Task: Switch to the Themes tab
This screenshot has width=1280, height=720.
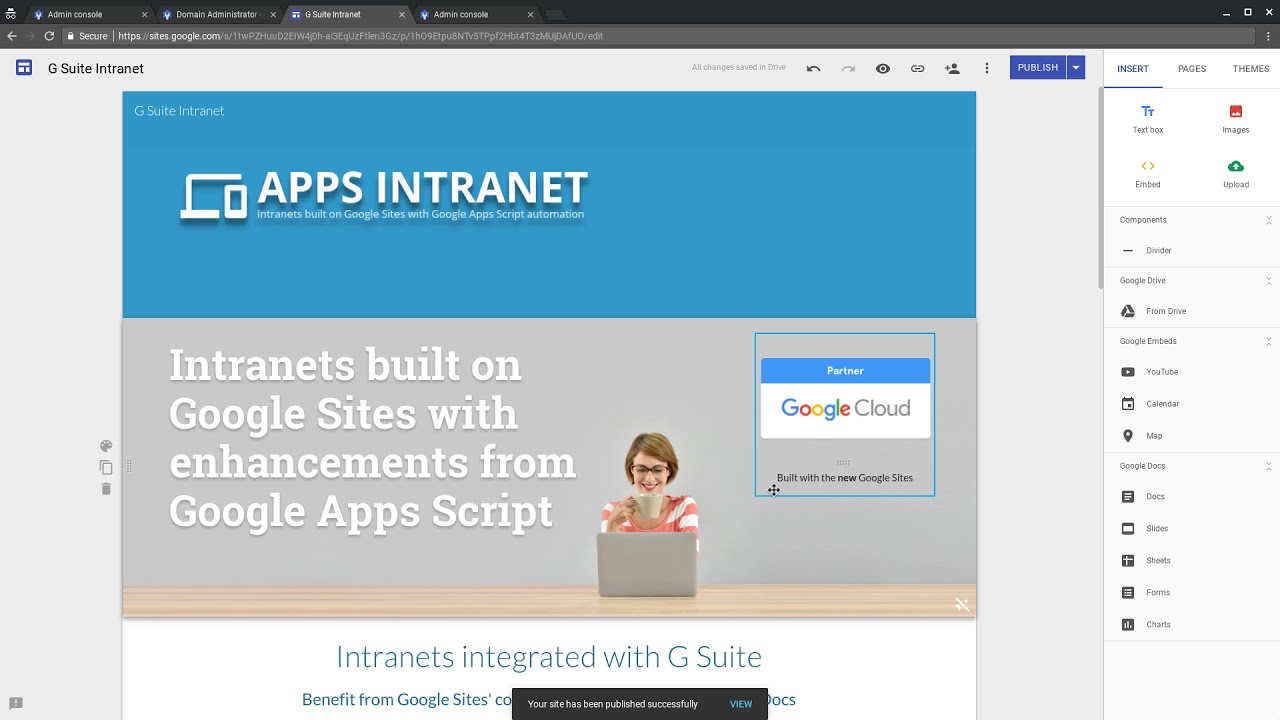Action: click(1251, 69)
